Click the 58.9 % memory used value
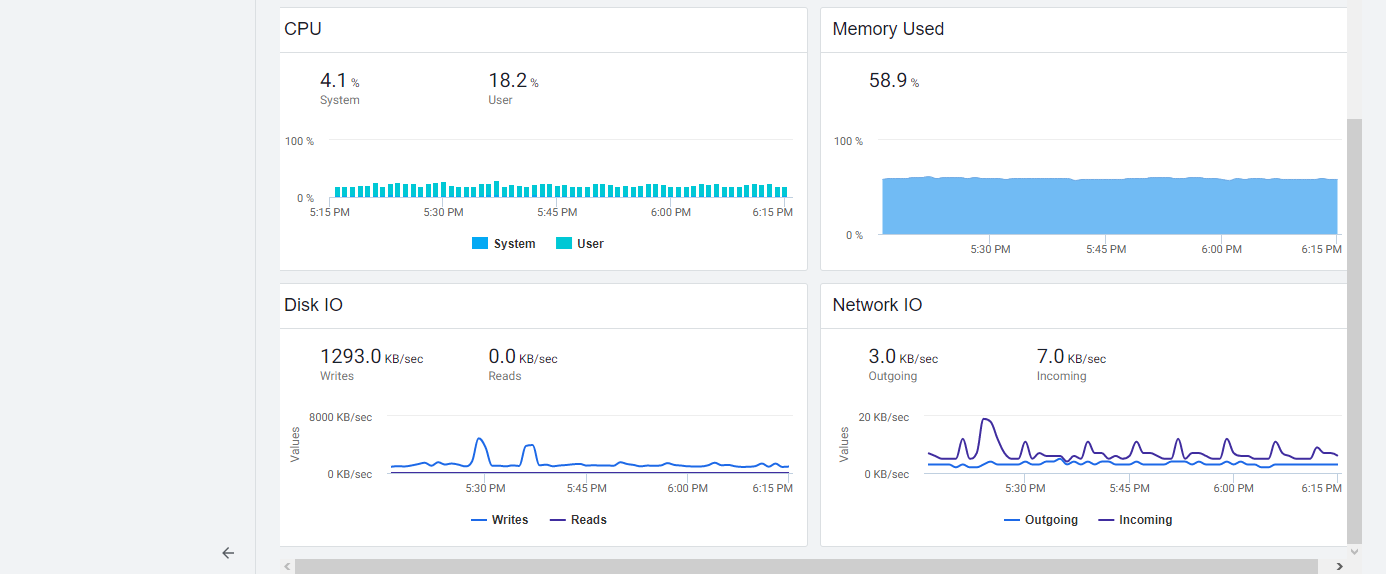 (894, 80)
